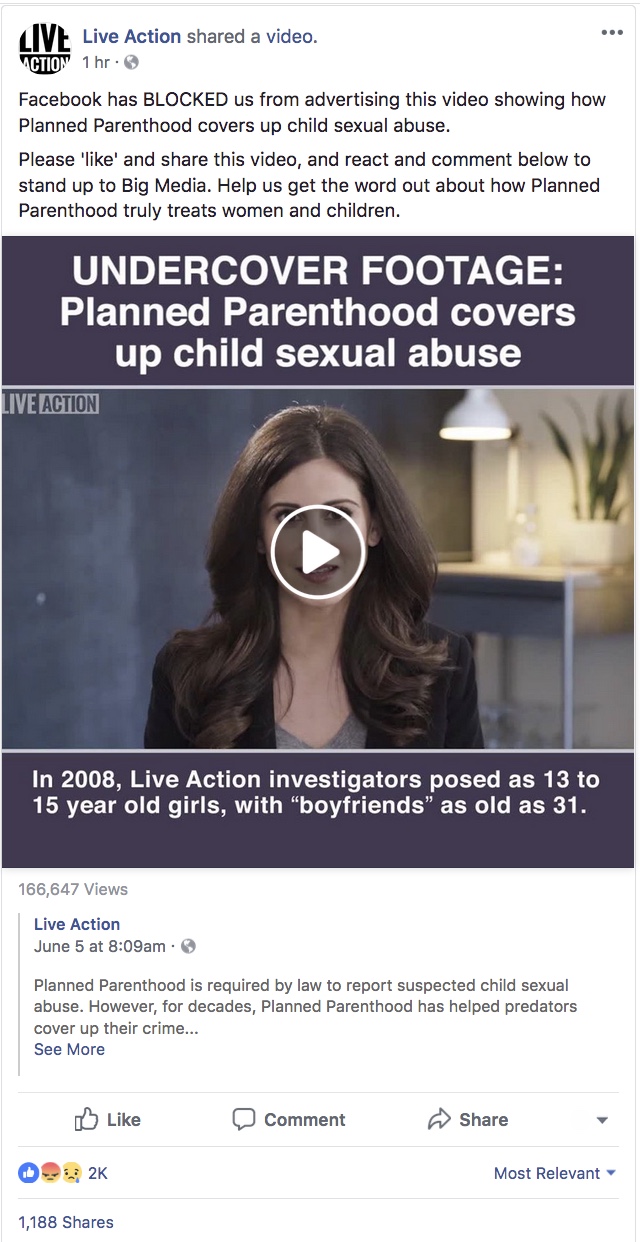
Task: Open the 2K reactions count
Action: (x=97, y=1173)
